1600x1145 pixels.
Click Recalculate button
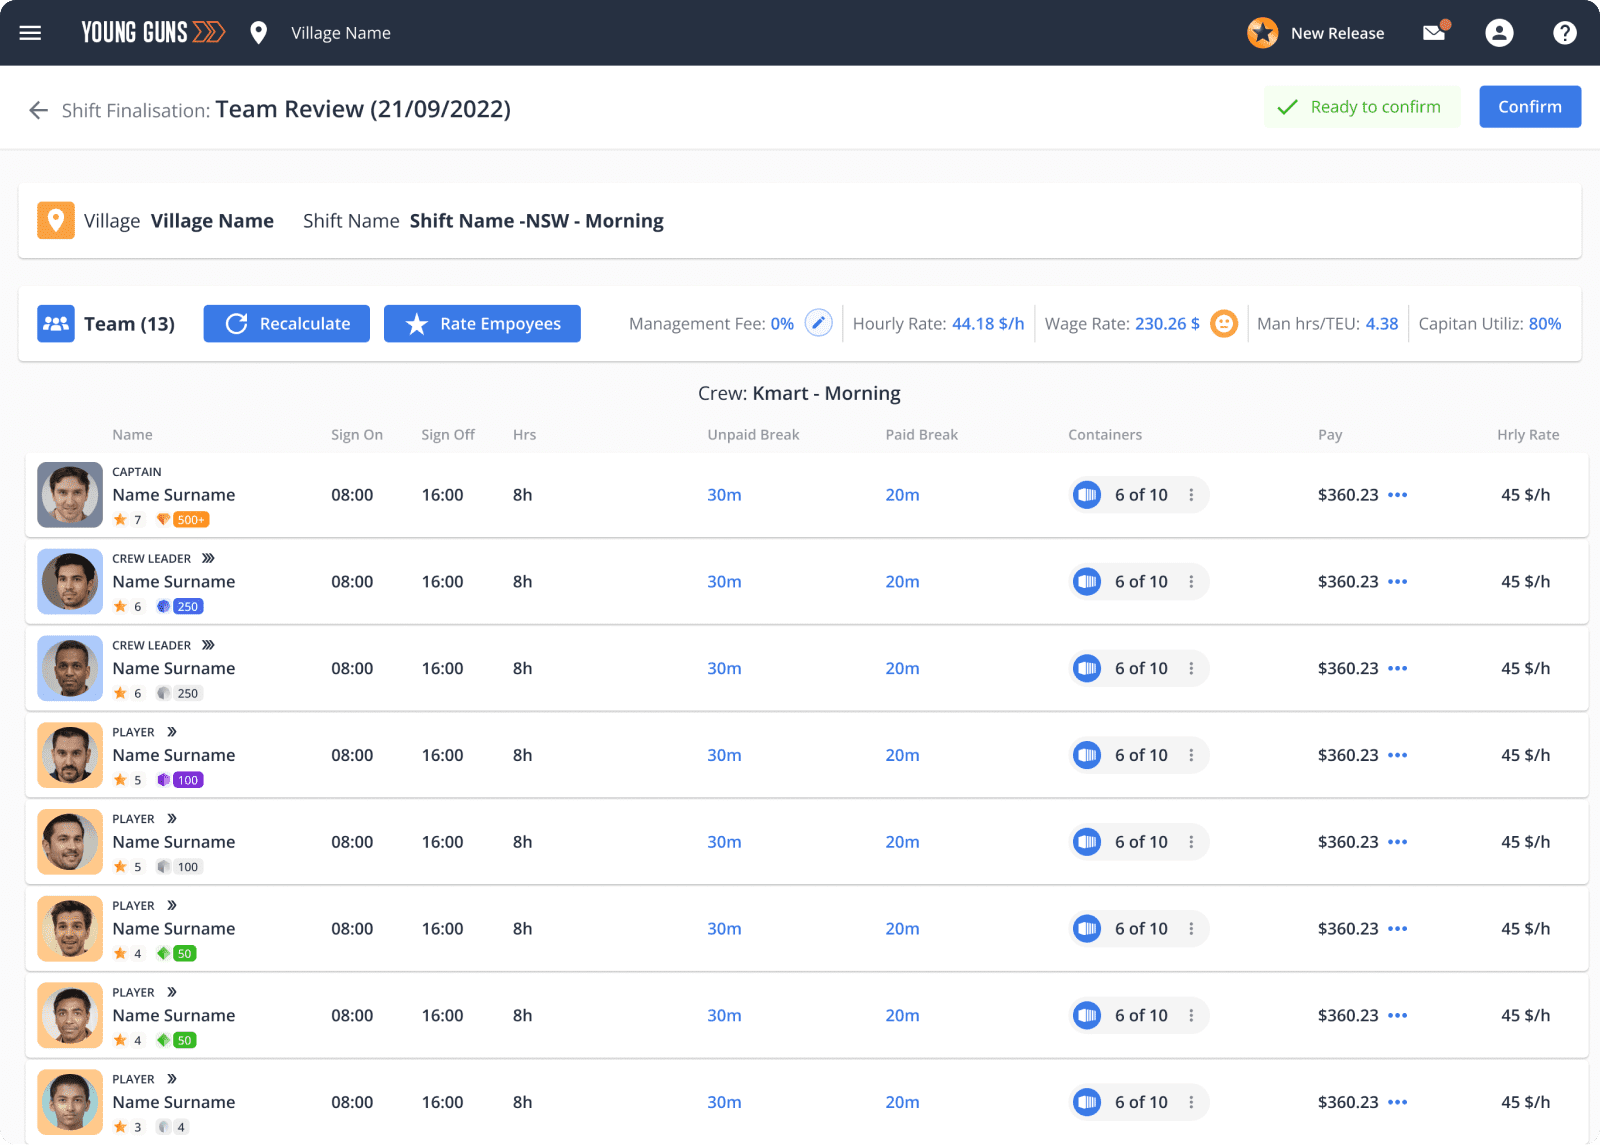pos(287,323)
